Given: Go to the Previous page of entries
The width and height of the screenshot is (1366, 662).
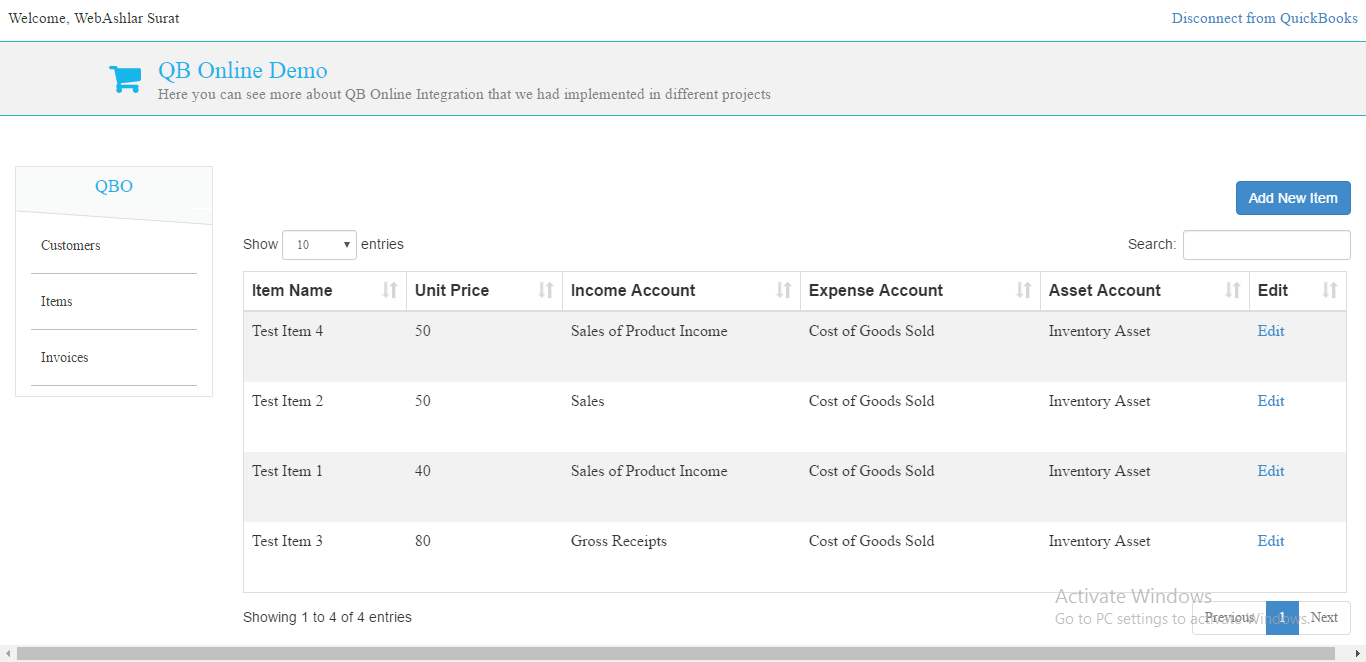Looking at the screenshot, I should [x=1229, y=618].
